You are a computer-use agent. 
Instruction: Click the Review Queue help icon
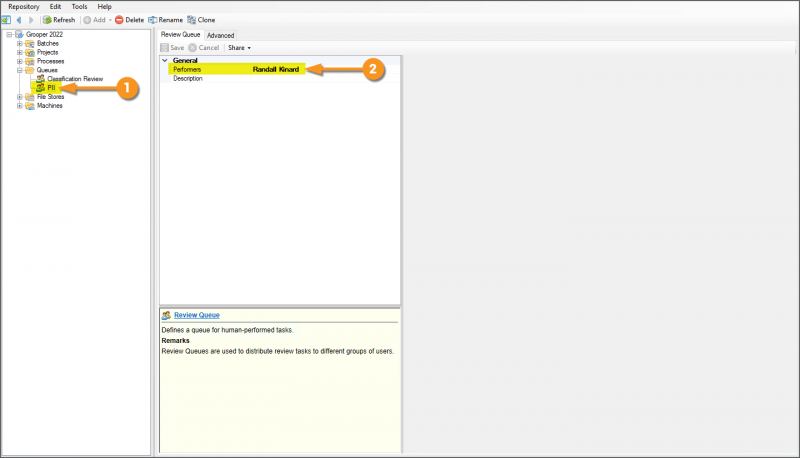pos(166,315)
